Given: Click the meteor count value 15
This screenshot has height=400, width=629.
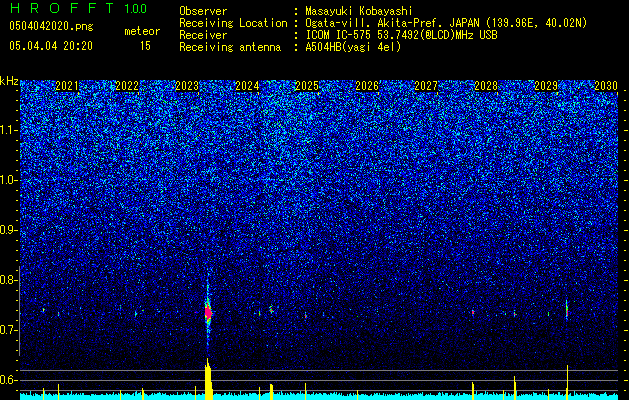Looking at the screenshot, I should click(145, 46).
